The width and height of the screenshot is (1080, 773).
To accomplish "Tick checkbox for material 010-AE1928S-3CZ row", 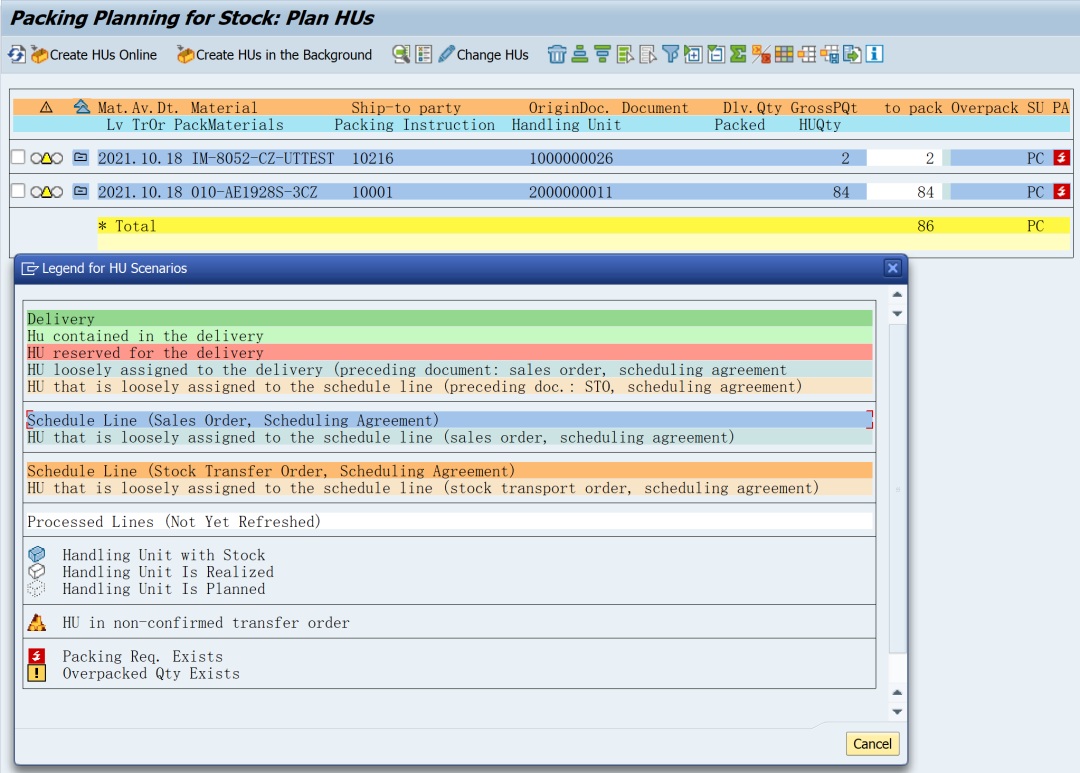I will coord(19,192).
